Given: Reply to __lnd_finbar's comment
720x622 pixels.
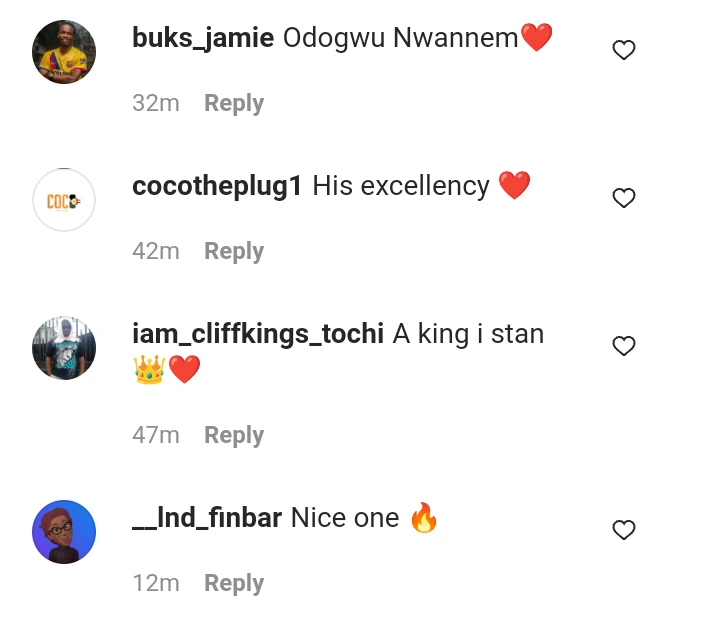Looking at the screenshot, I should [x=234, y=583].
